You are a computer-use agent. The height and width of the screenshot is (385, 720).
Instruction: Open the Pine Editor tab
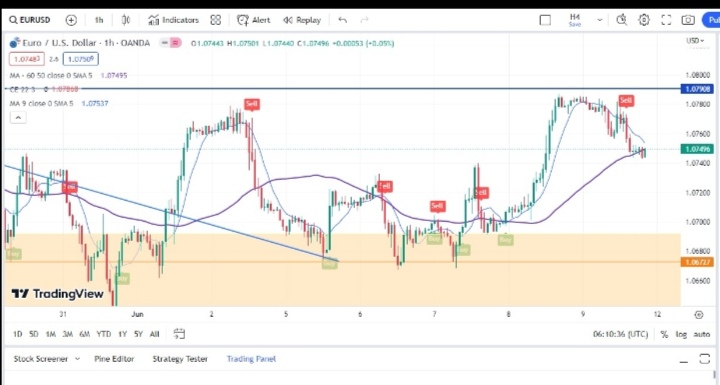114,359
